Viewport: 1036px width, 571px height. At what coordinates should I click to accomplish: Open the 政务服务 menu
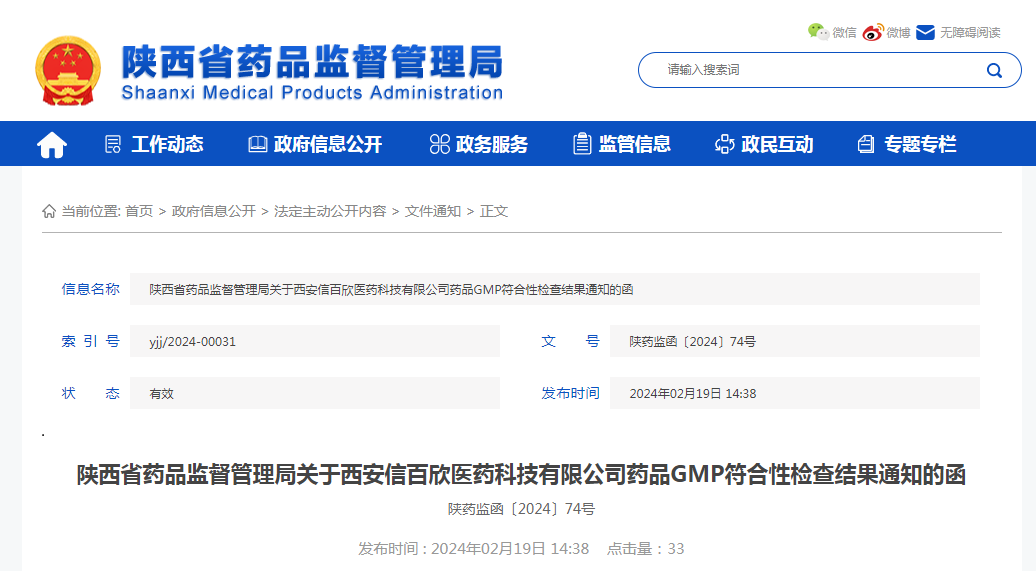492,144
